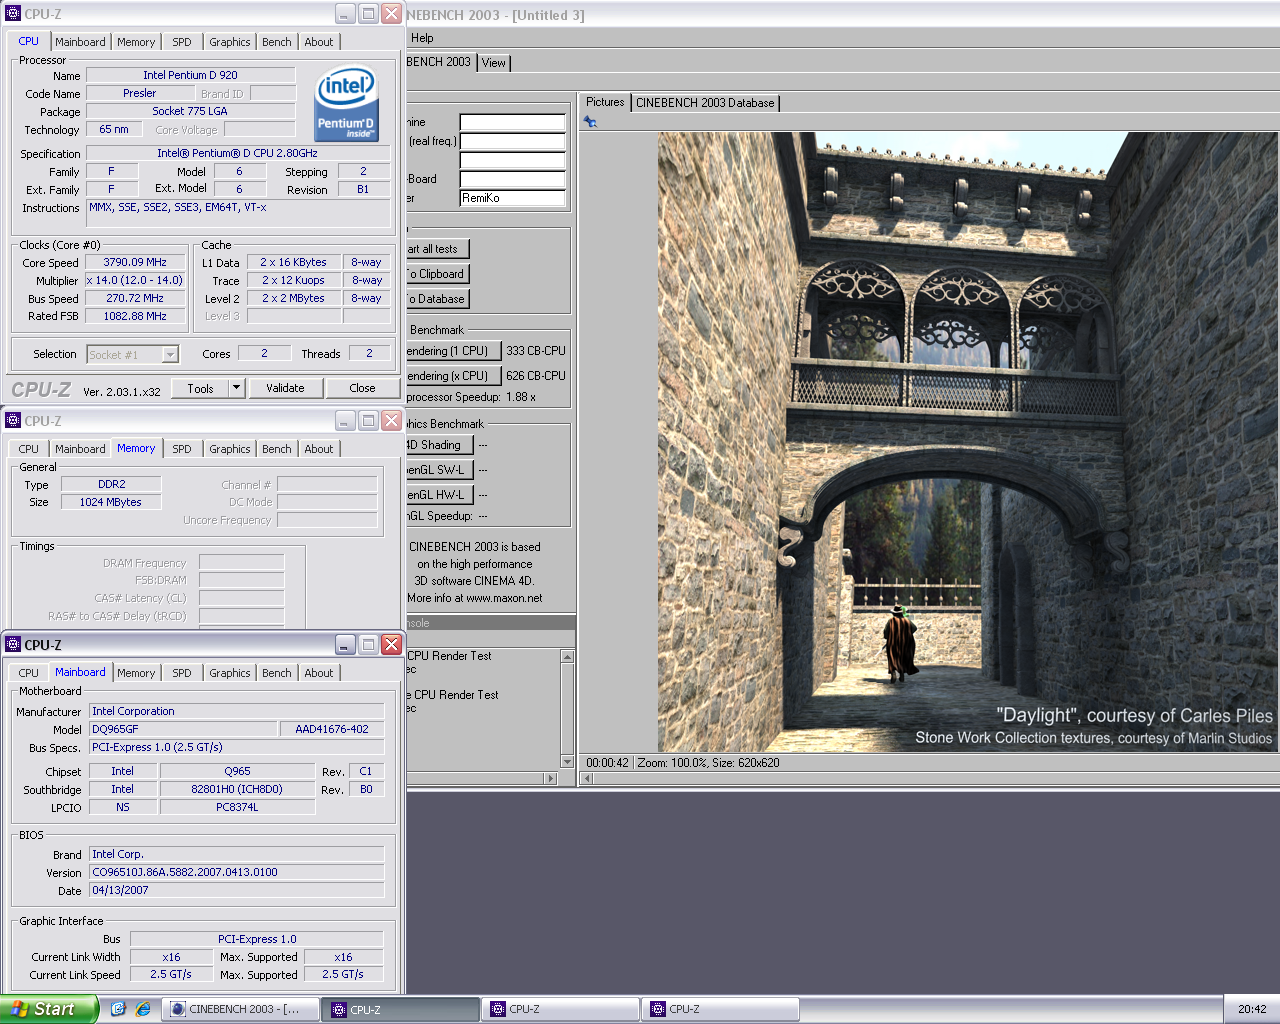Click console horizontal scrollbar right arrow

click(x=550, y=778)
